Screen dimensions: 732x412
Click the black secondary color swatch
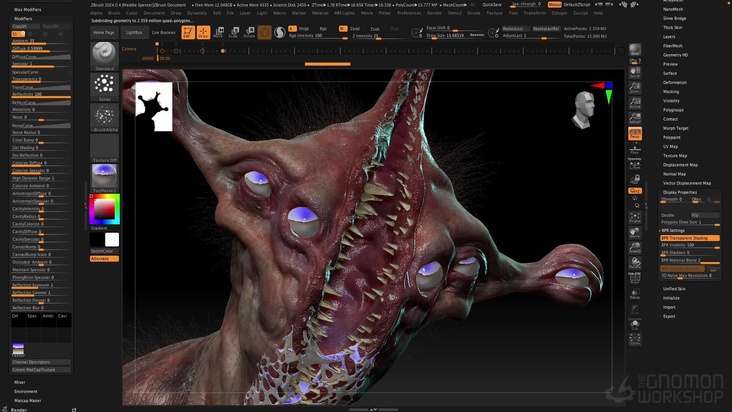[x=97, y=239]
